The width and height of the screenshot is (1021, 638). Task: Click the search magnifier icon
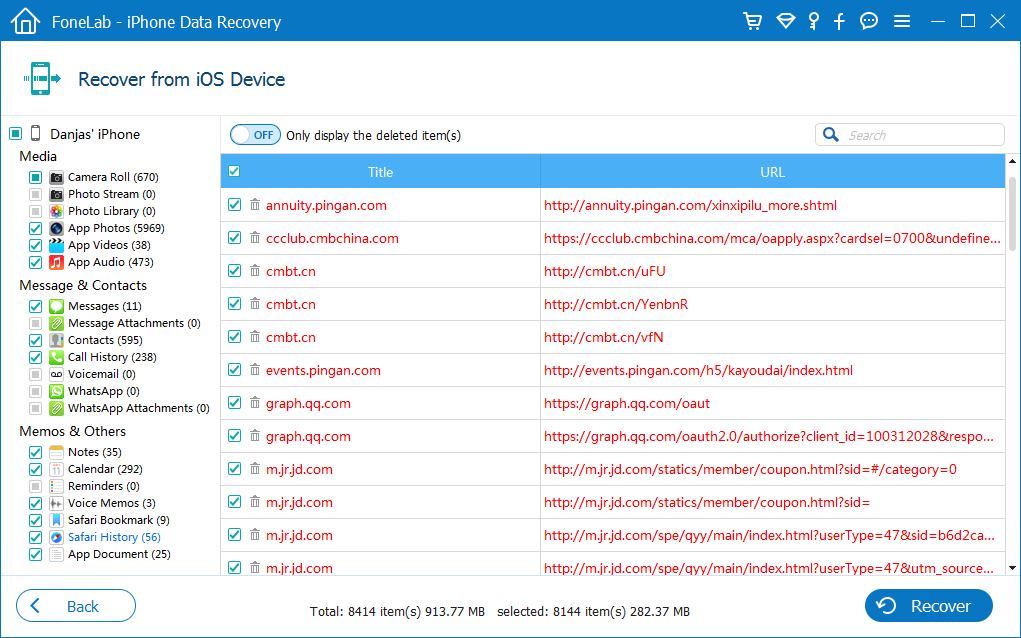[x=830, y=134]
